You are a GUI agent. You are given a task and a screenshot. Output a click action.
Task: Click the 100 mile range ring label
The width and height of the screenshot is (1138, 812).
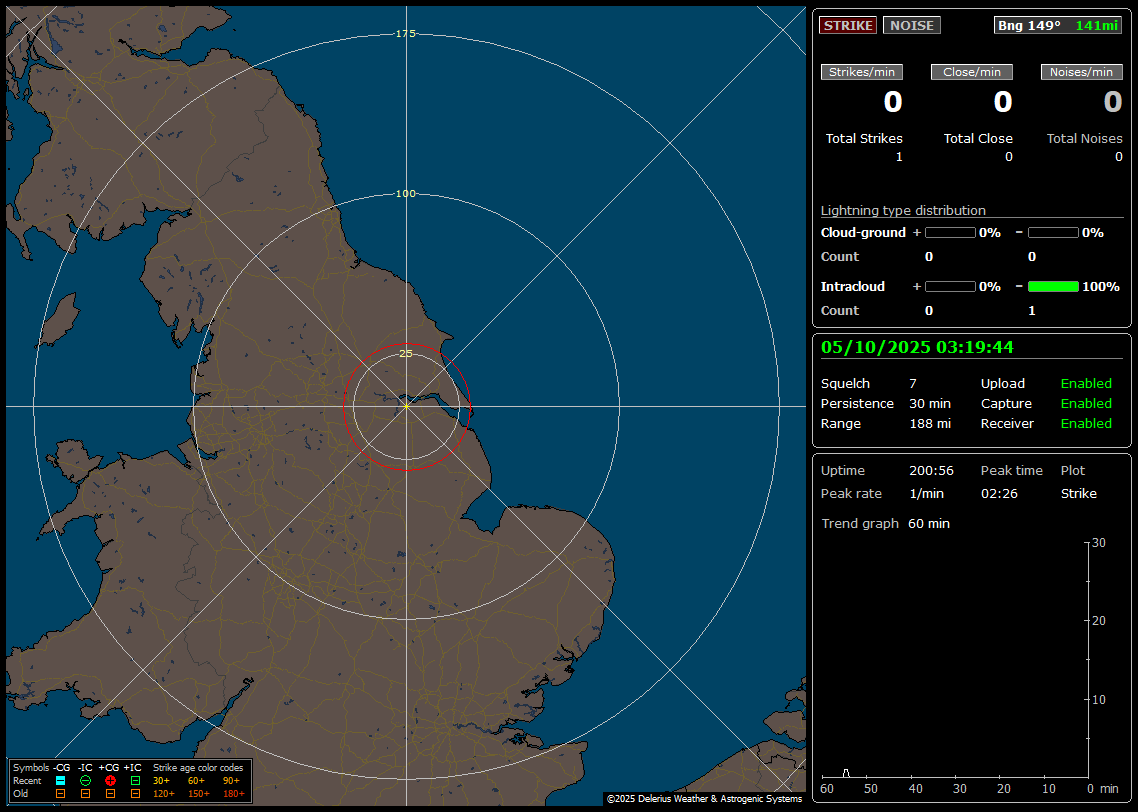pos(405,194)
